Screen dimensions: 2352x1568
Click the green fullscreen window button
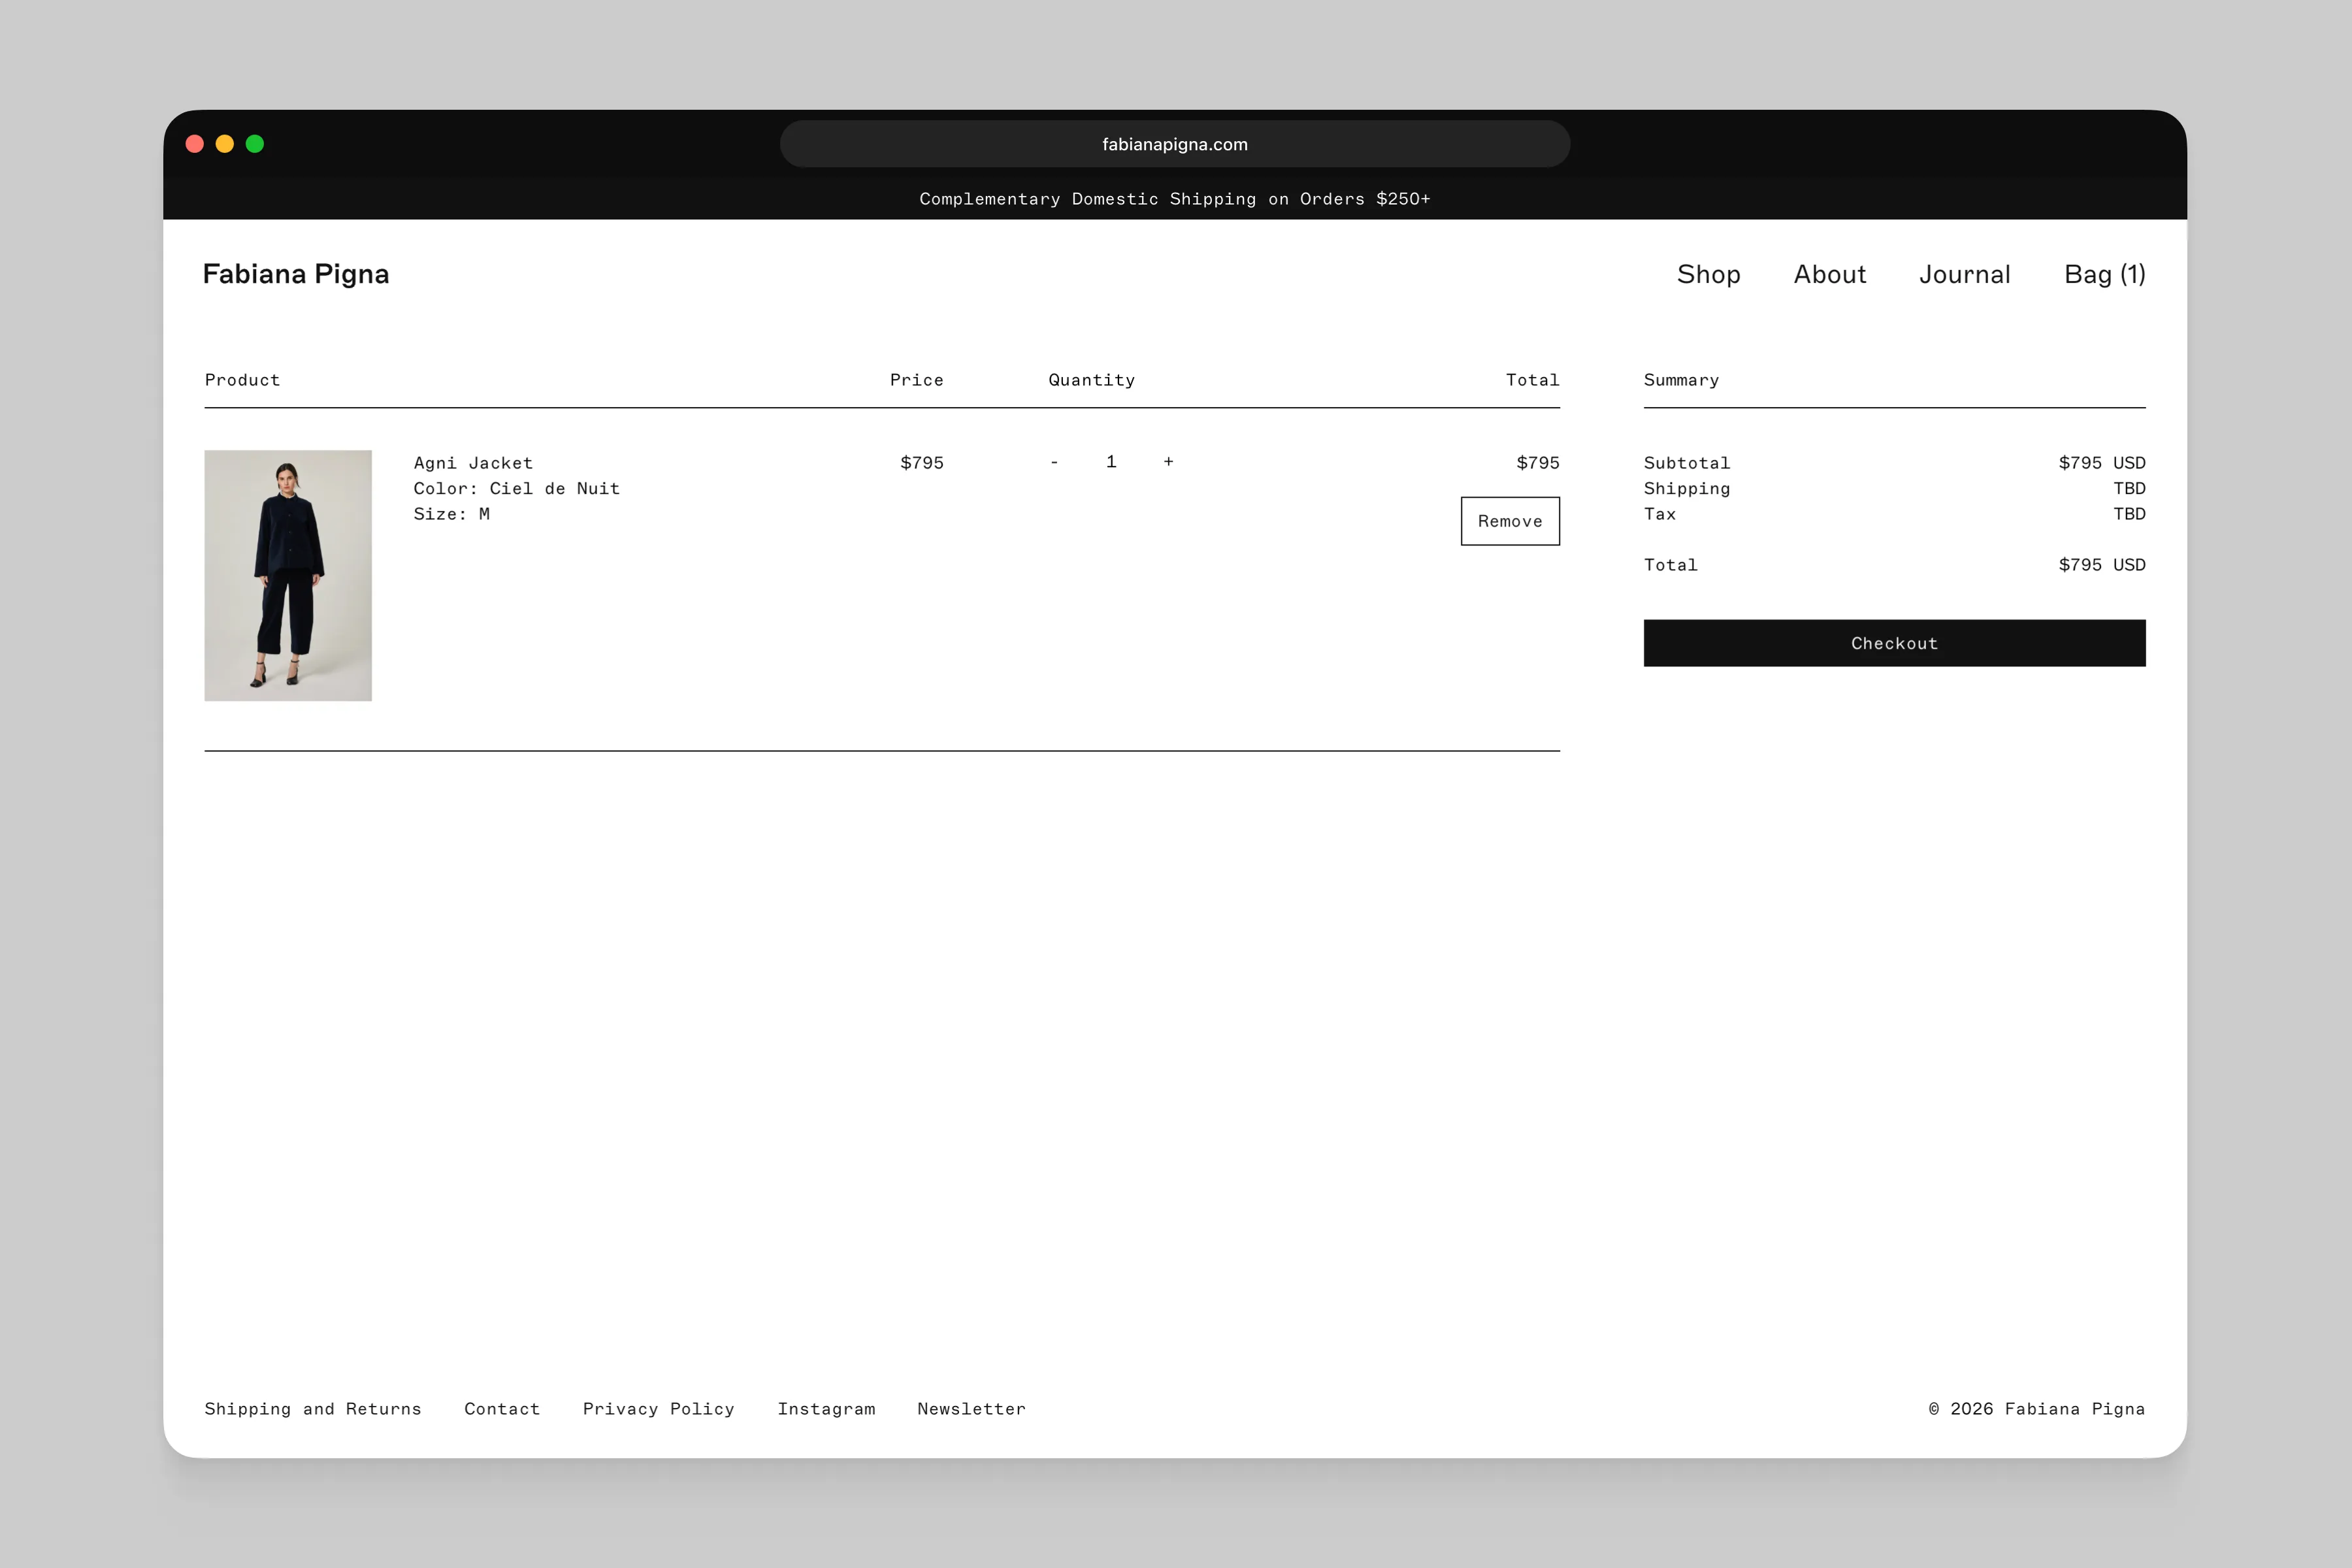coord(255,144)
